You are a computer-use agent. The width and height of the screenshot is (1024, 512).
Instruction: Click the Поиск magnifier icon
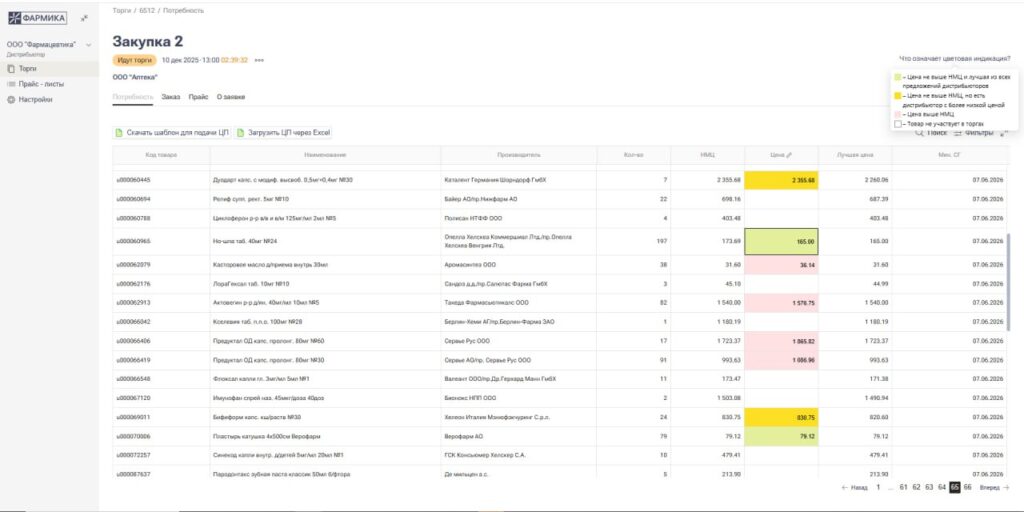(919, 133)
